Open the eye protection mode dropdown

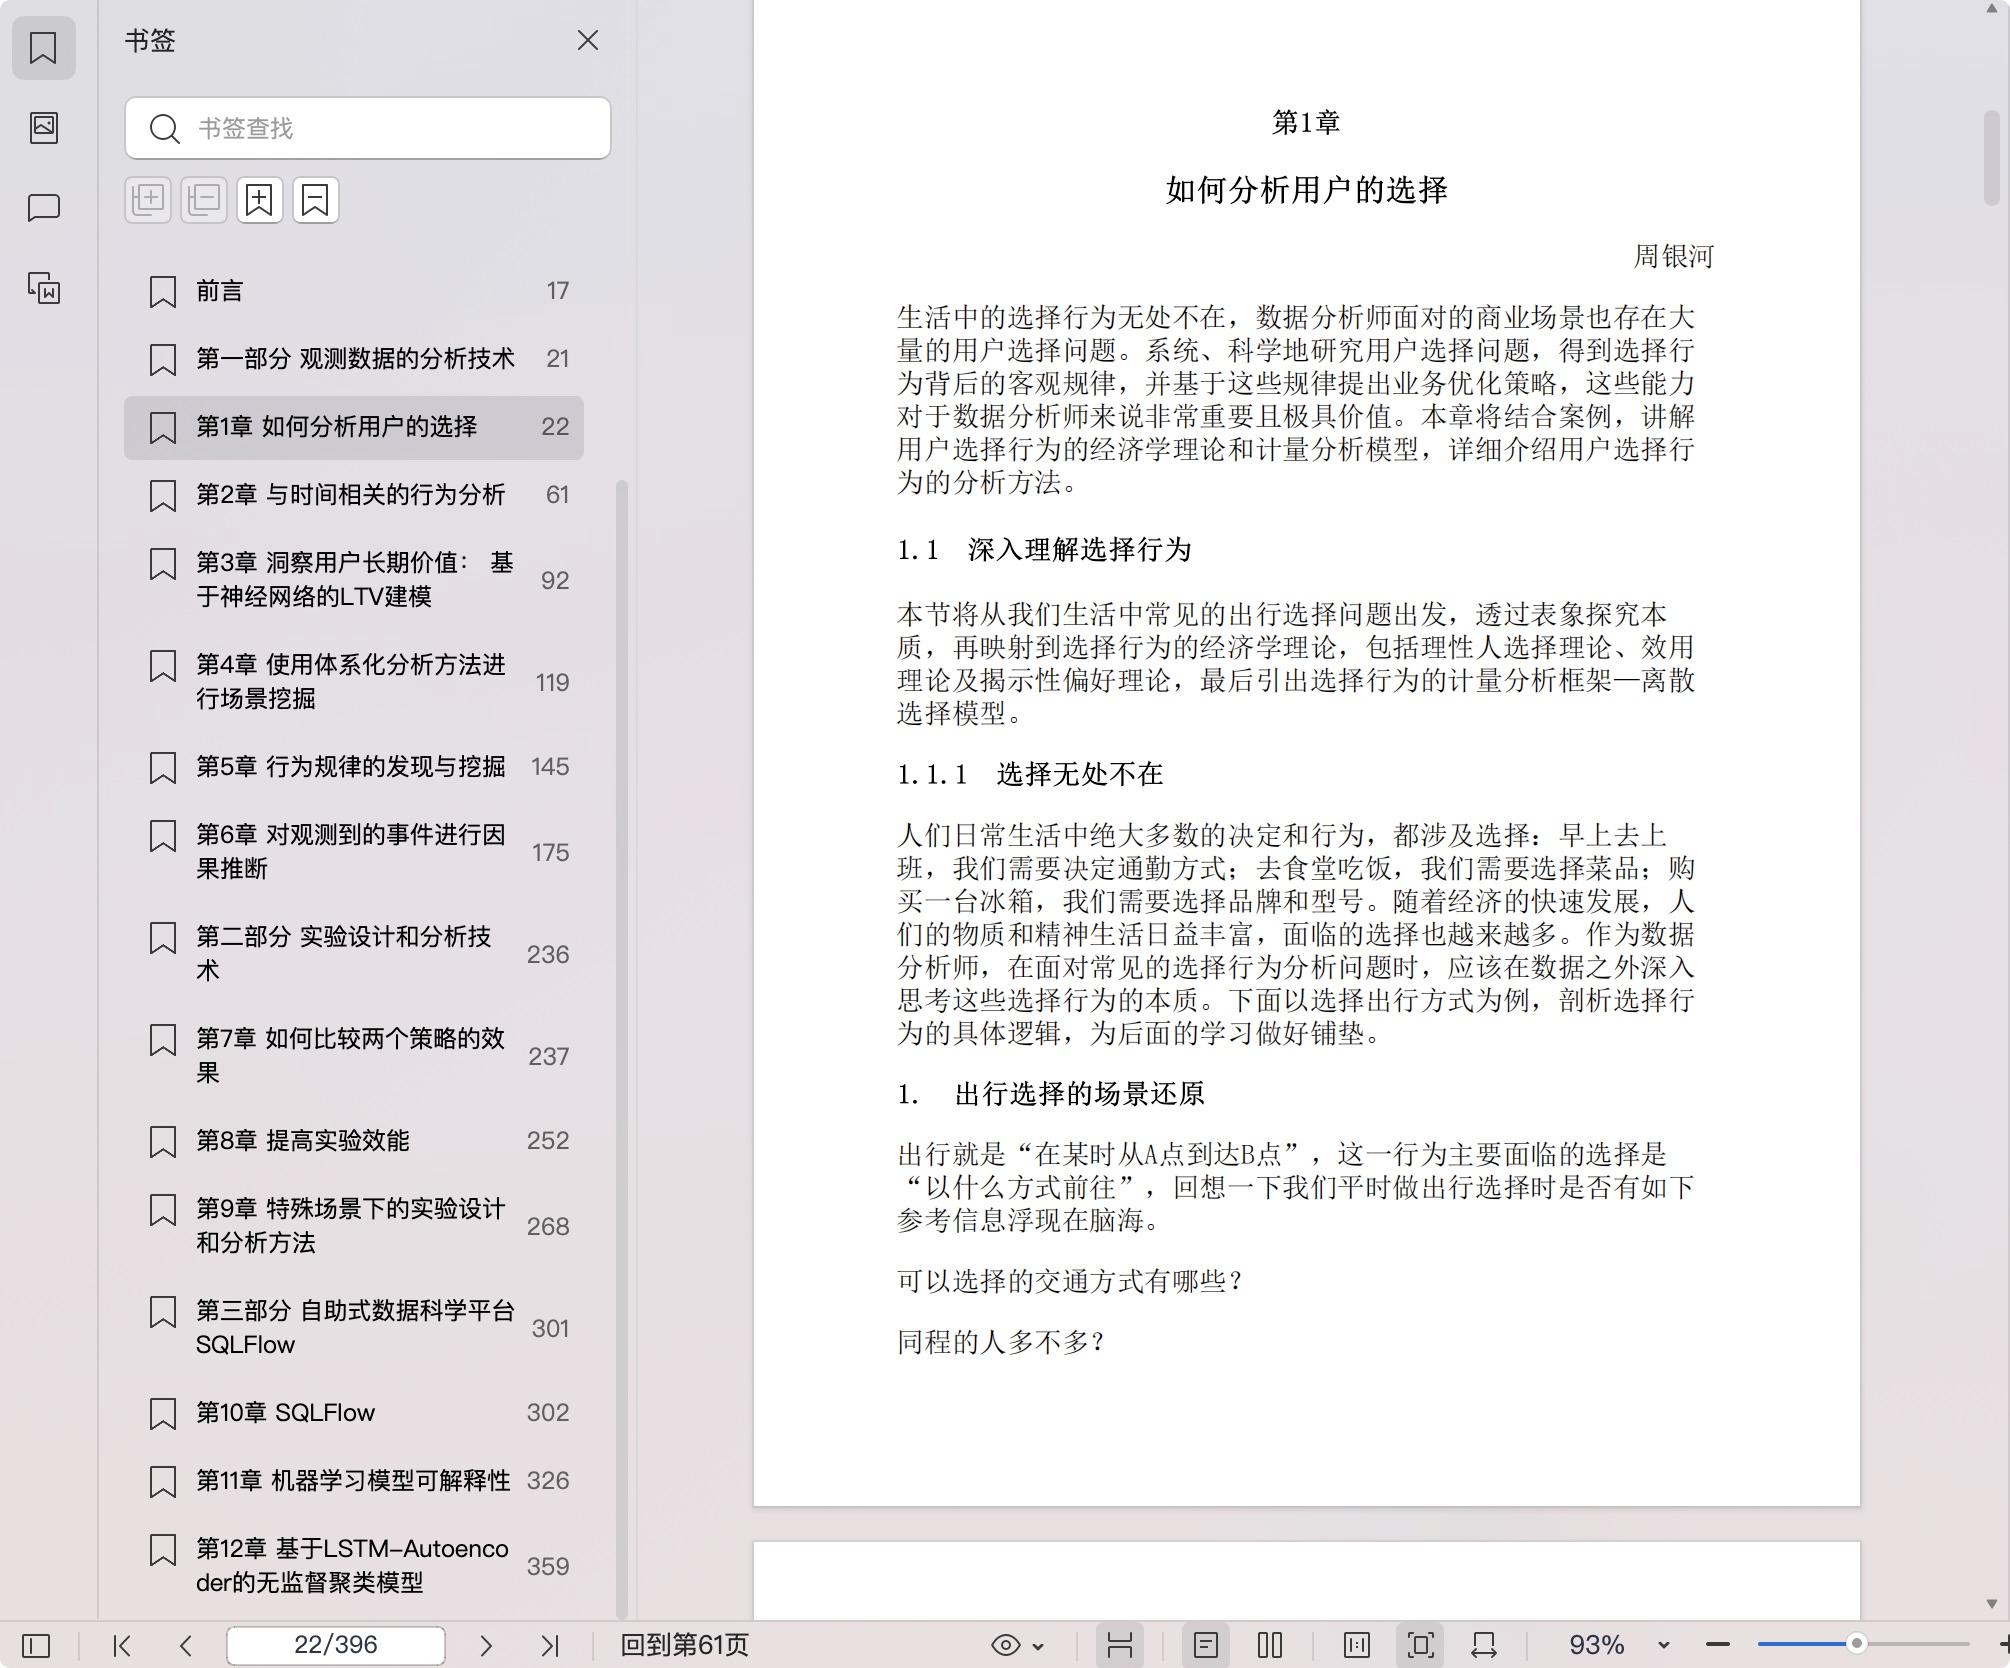tap(1038, 1646)
